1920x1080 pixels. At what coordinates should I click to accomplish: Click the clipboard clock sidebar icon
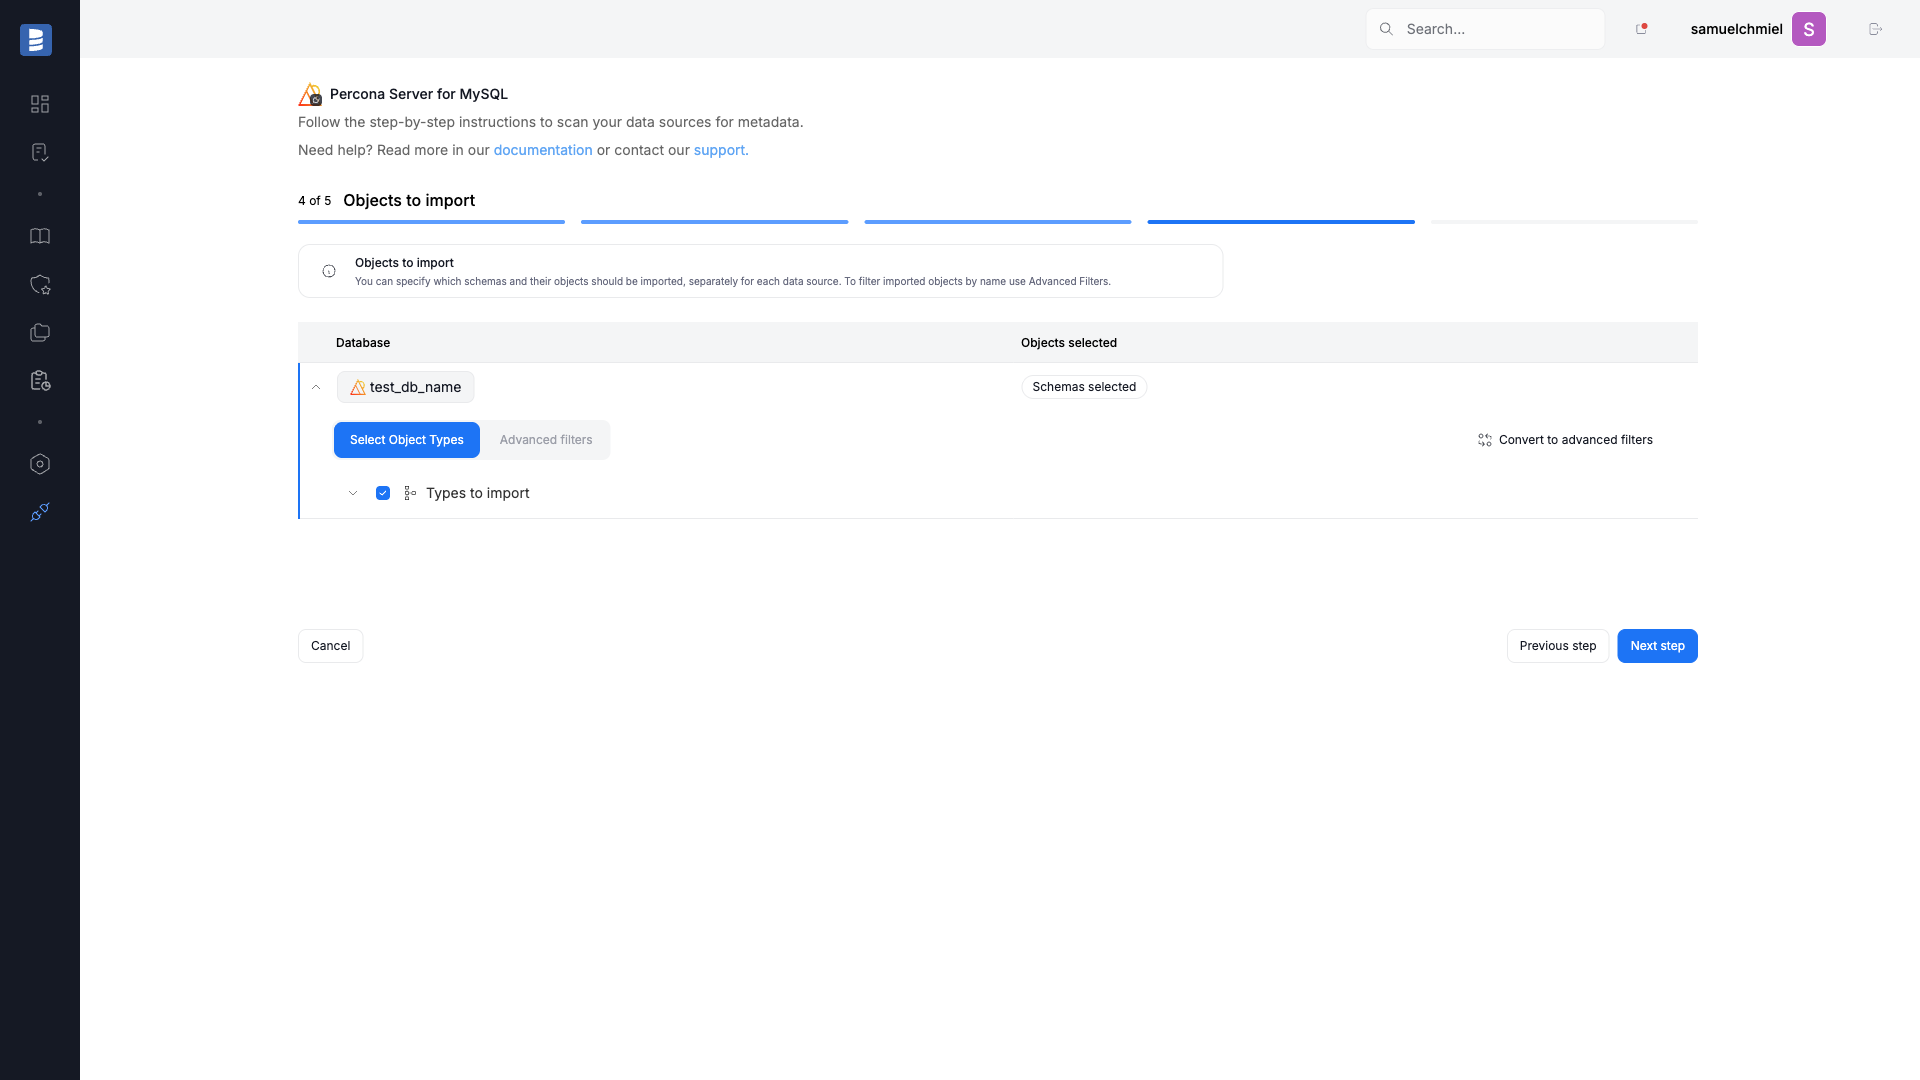tap(40, 381)
